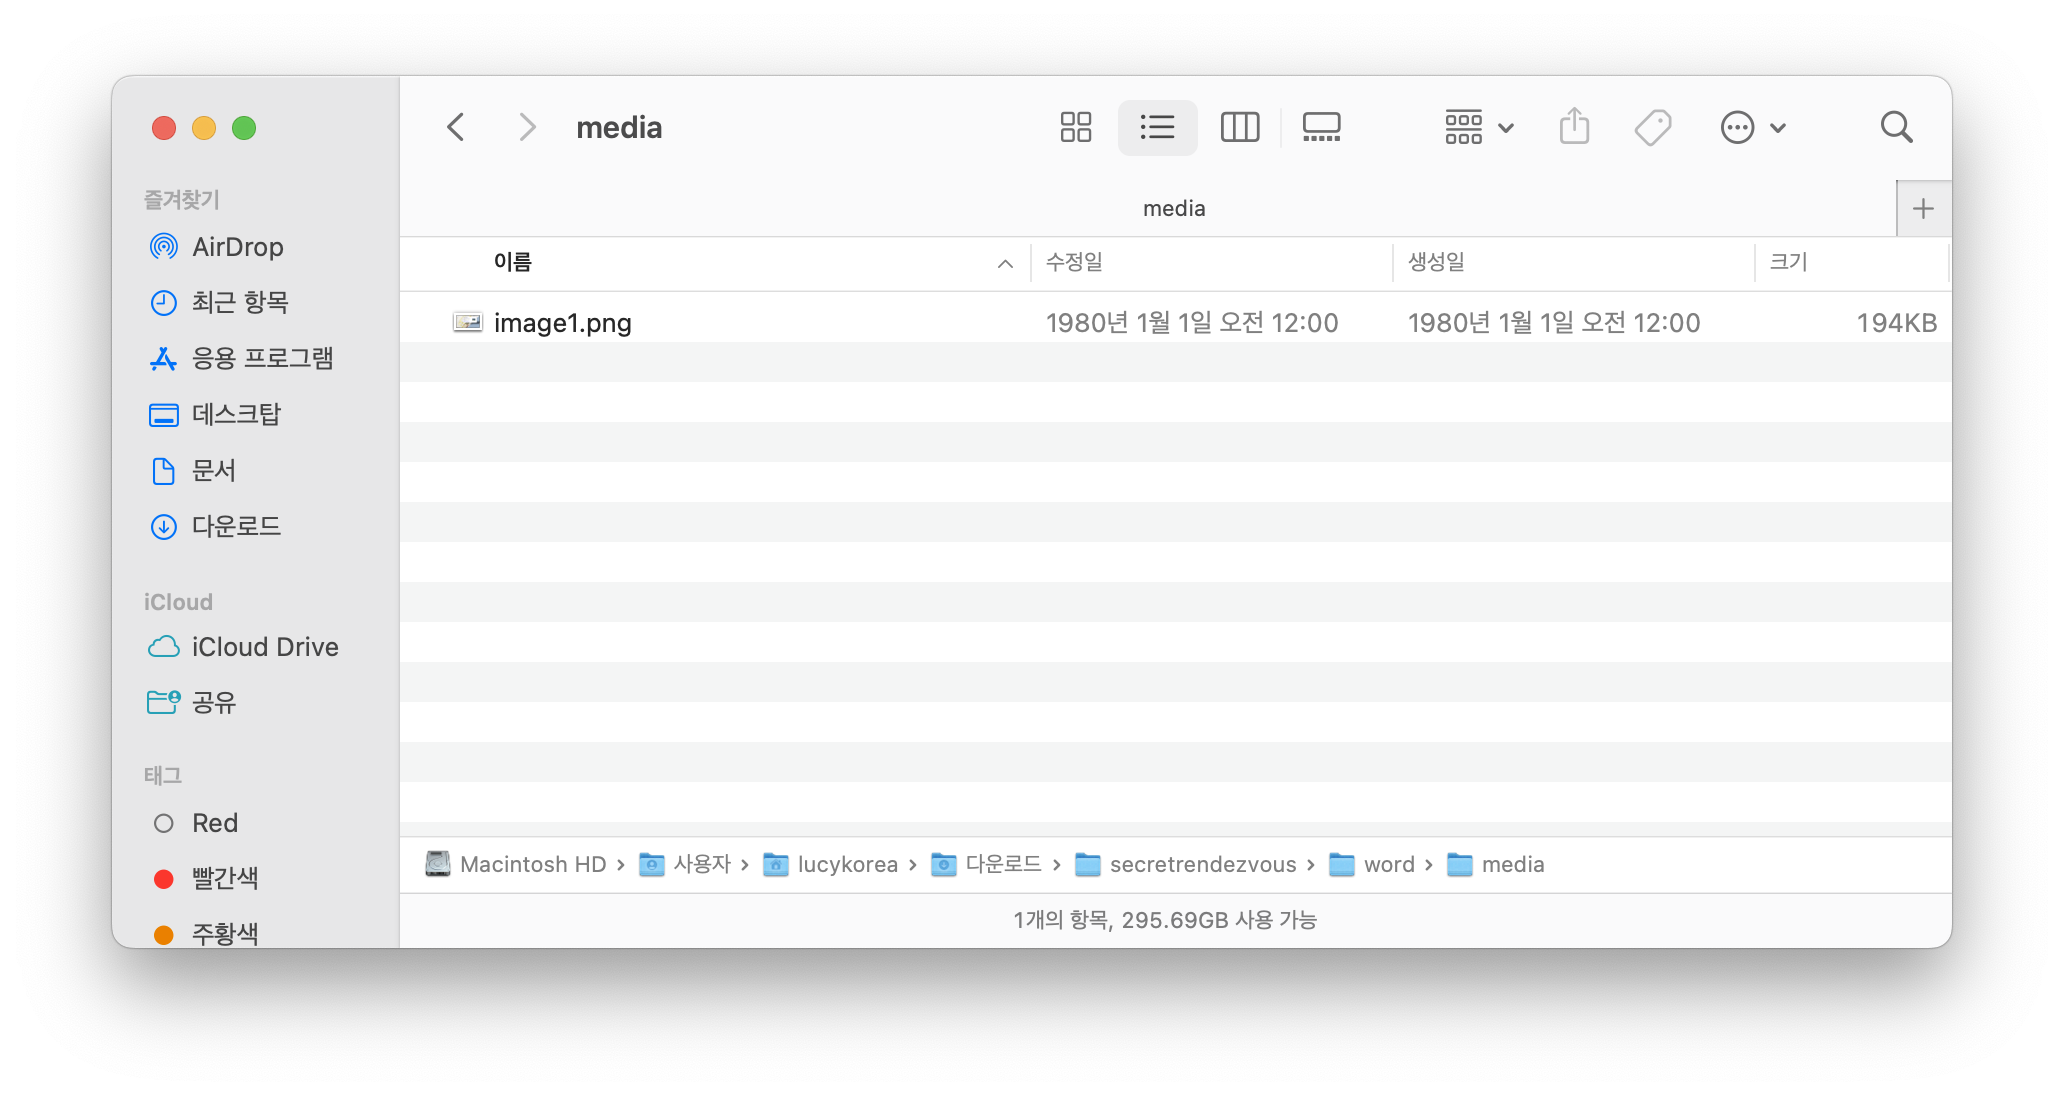
Task: Select the image1.png file row
Action: pos(1175,322)
